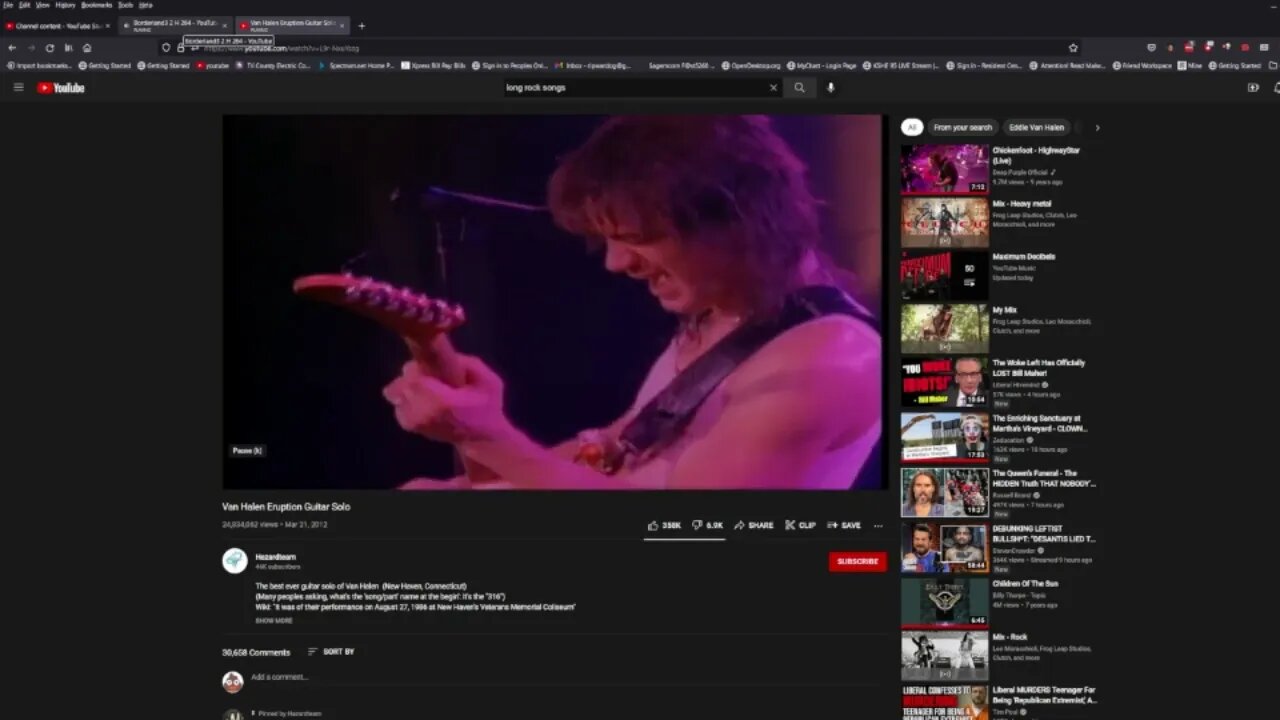Start voice search with the microphone icon
The image size is (1280, 720).
(x=830, y=88)
